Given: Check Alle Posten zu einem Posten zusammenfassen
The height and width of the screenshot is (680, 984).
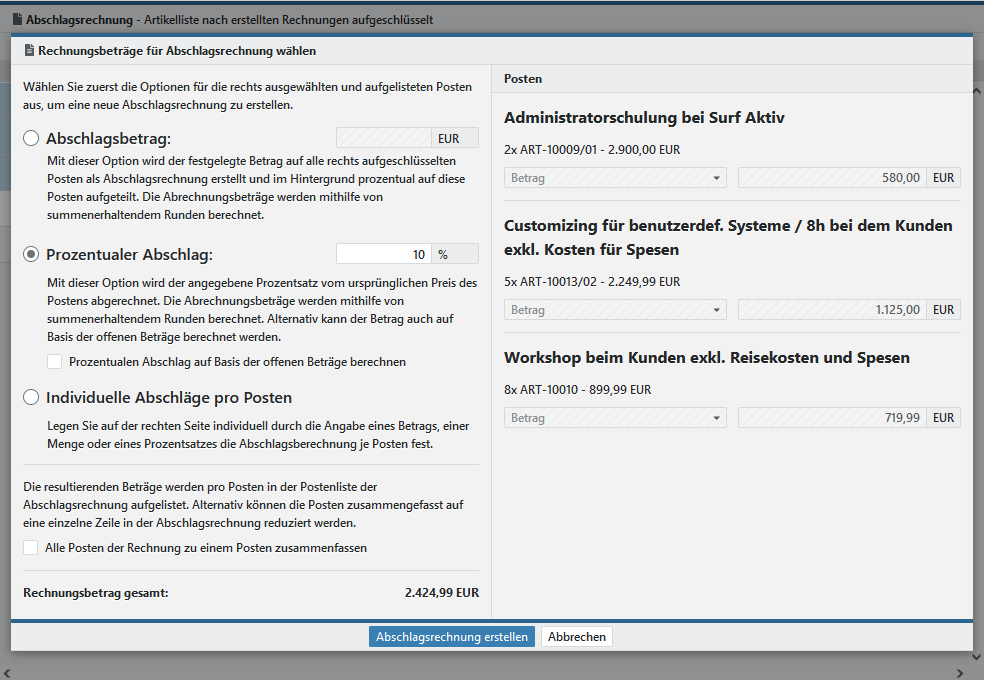Looking at the screenshot, I should 31,548.
